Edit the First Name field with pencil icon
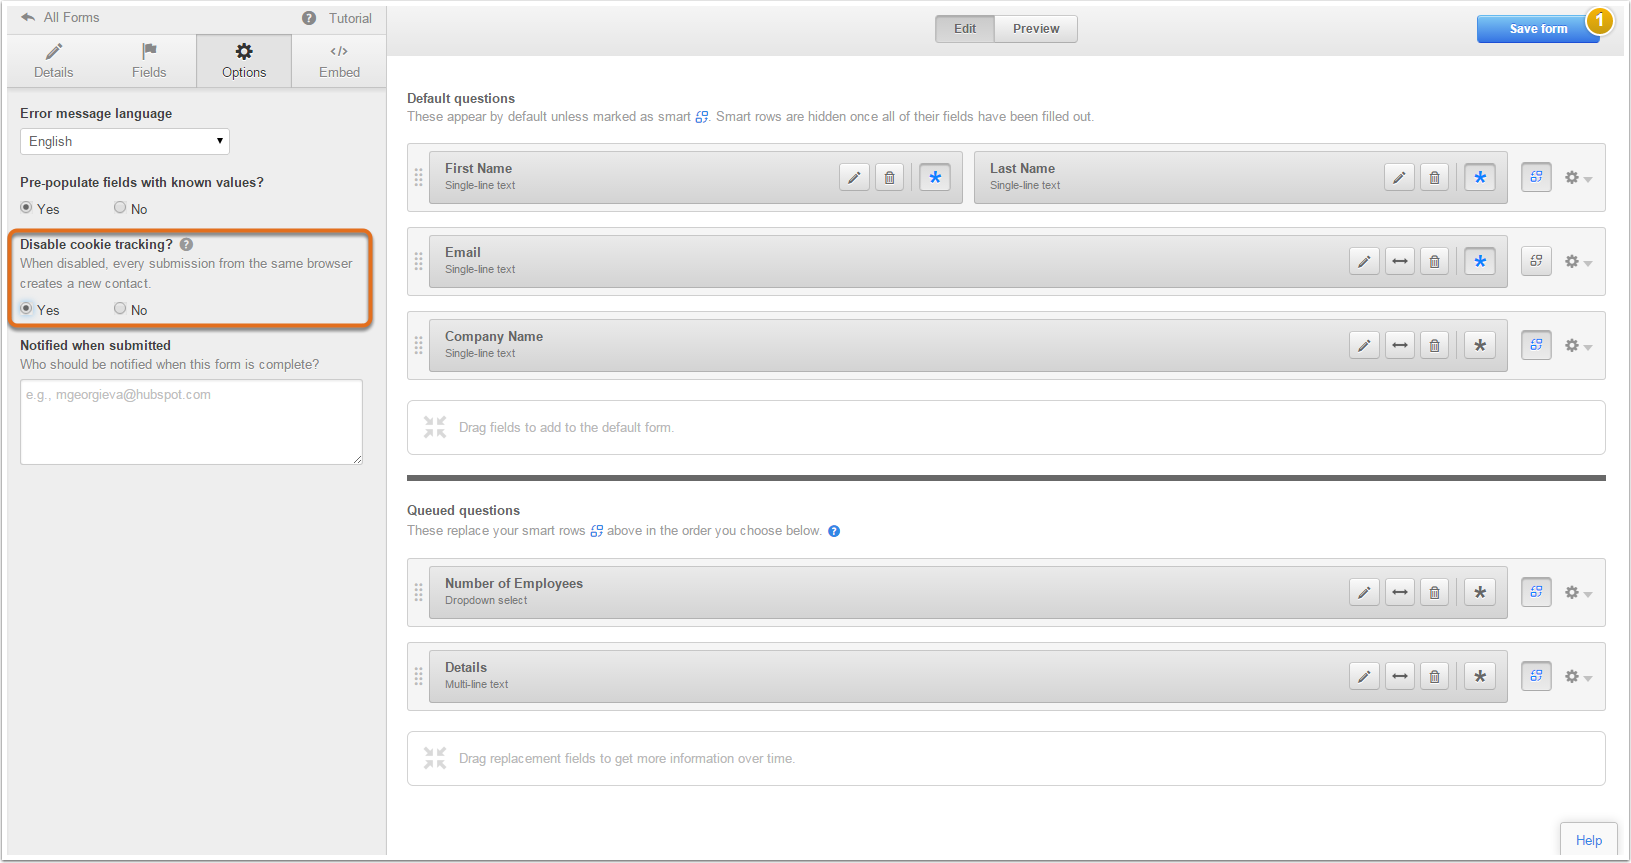The width and height of the screenshot is (1631, 863). [854, 178]
